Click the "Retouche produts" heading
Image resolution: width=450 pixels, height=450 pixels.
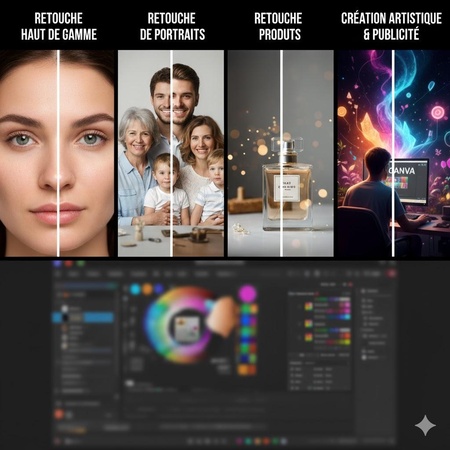coord(279,27)
